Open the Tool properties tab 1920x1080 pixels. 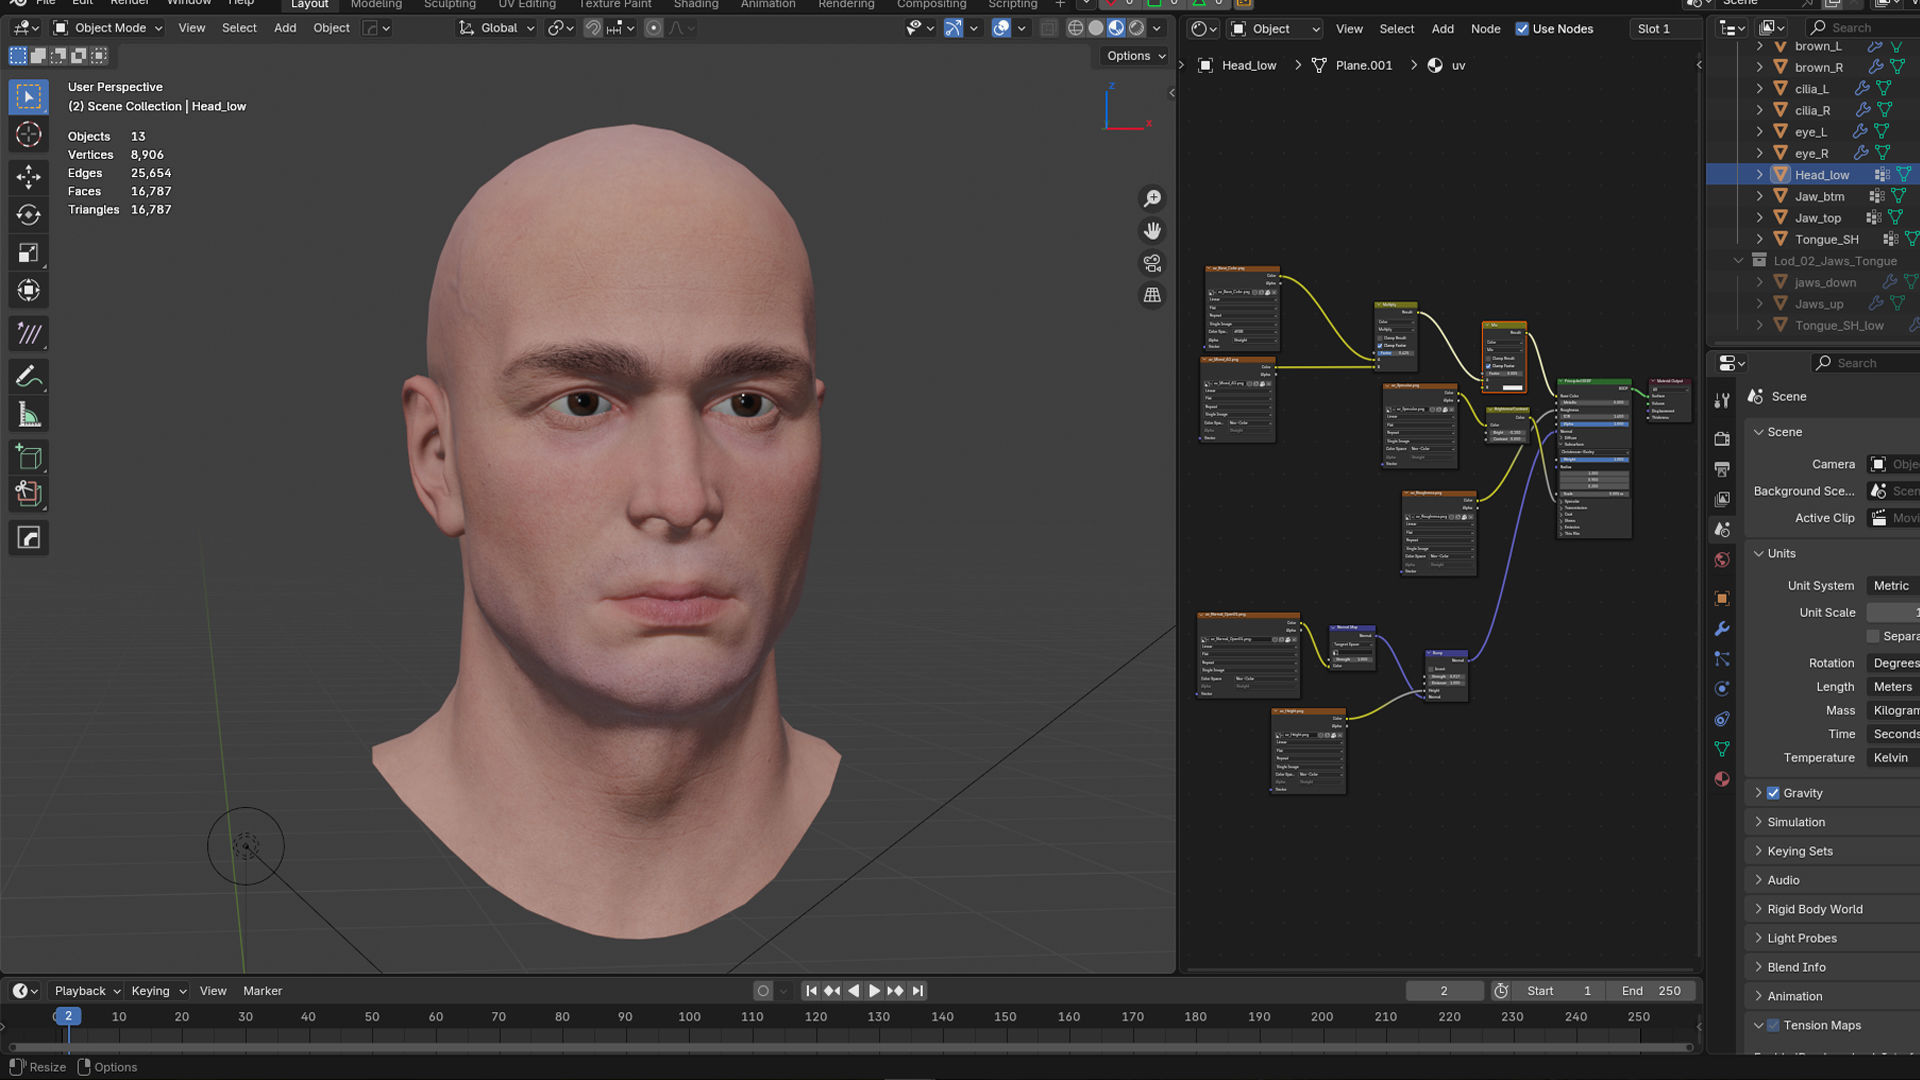pyautogui.click(x=1722, y=400)
